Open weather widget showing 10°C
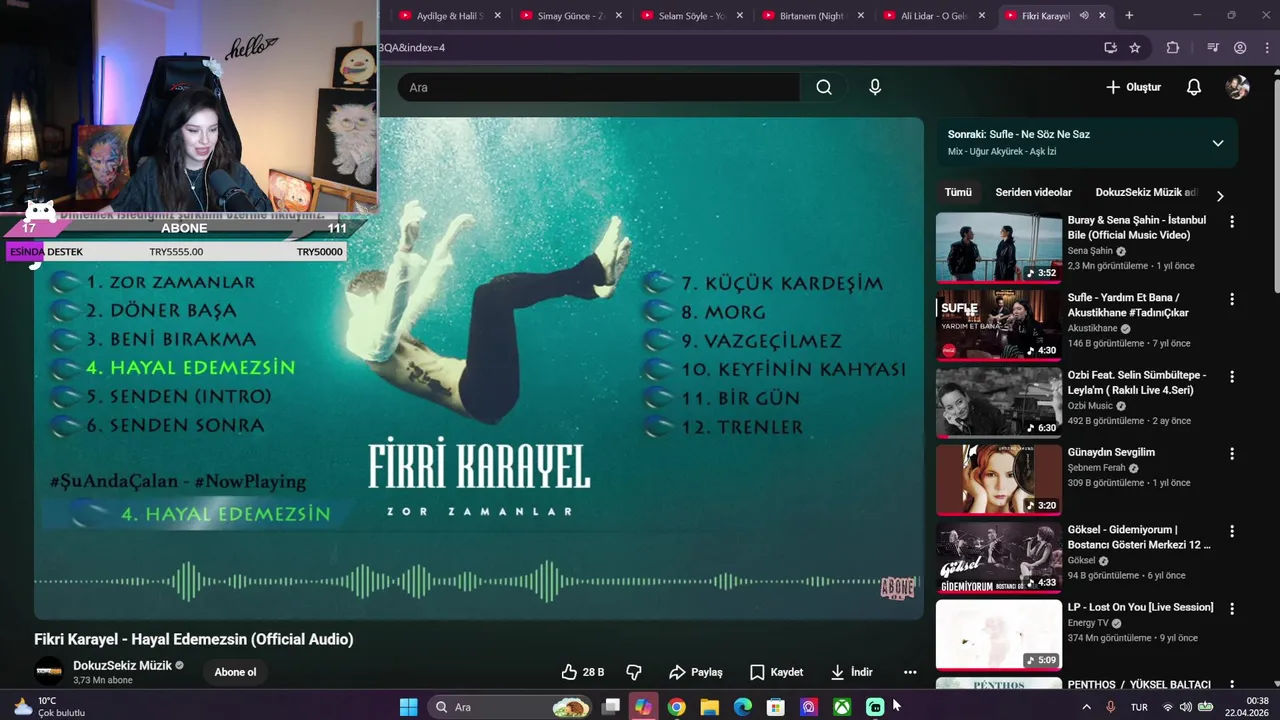 pos(48,707)
